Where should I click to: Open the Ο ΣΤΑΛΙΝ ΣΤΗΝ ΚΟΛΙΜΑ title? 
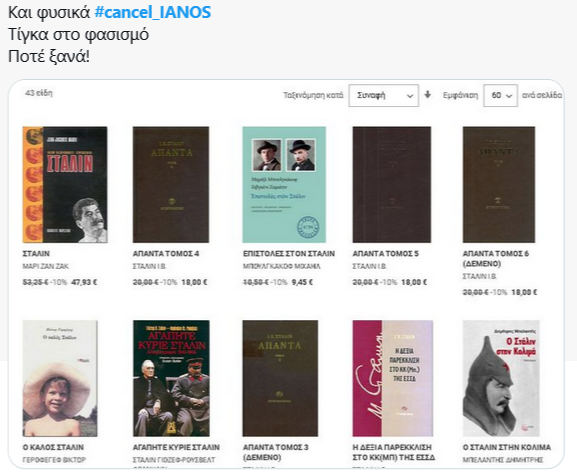tap(507, 447)
